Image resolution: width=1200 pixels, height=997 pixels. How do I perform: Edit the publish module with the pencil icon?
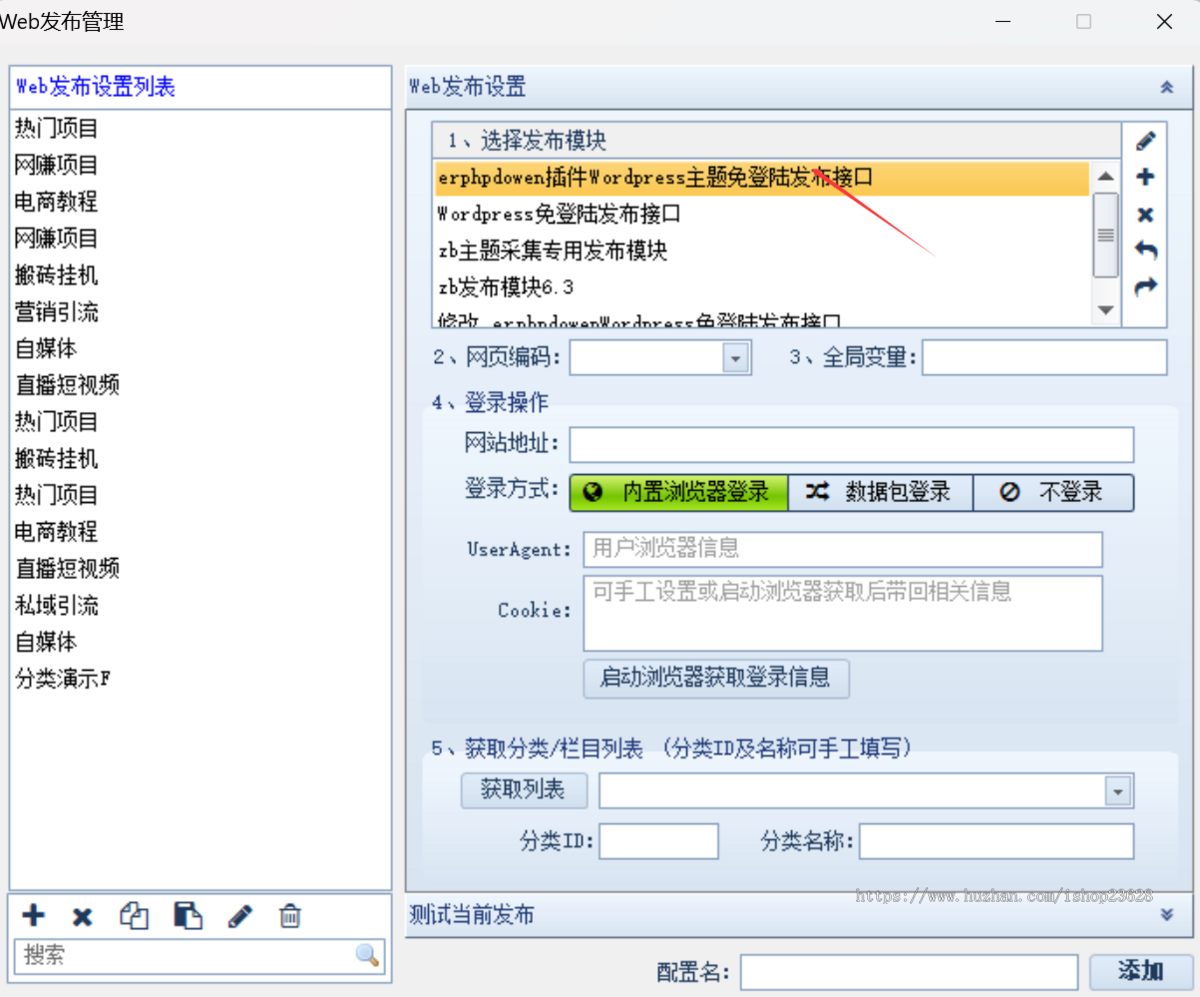(1146, 141)
